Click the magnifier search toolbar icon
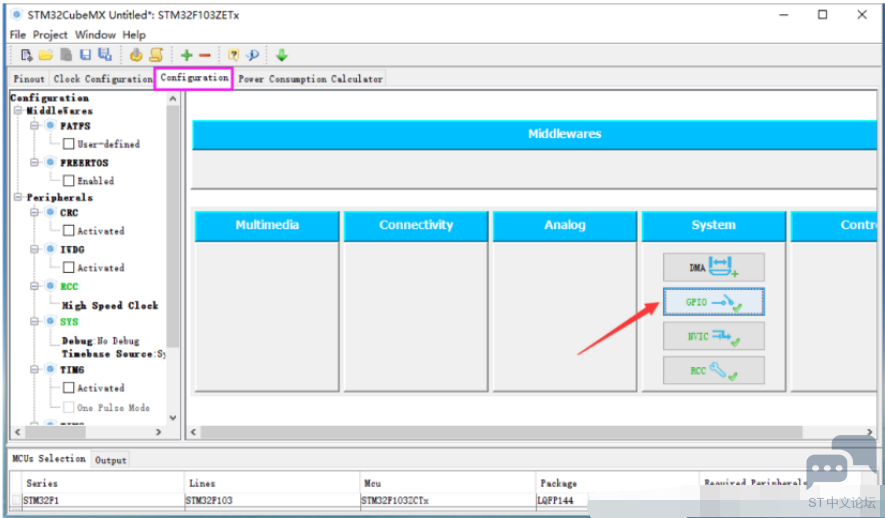Viewport: 885px width, 518px height. pos(252,55)
